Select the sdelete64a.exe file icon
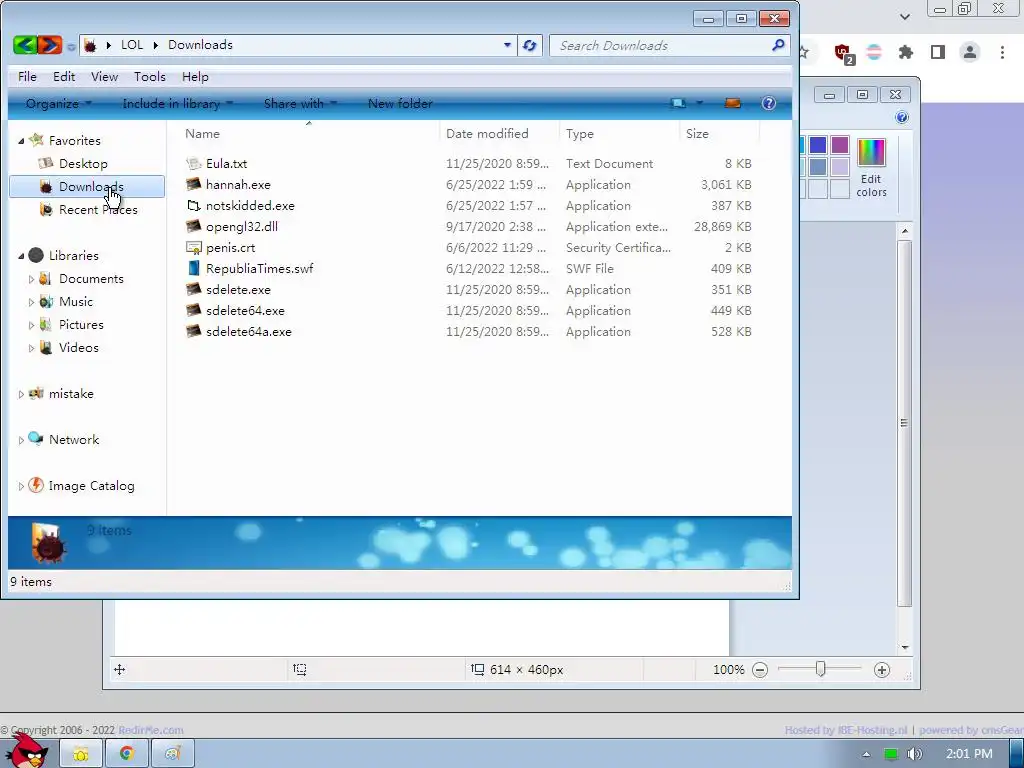Image resolution: width=1024 pixels, height=768 pixels. point(193,331)
